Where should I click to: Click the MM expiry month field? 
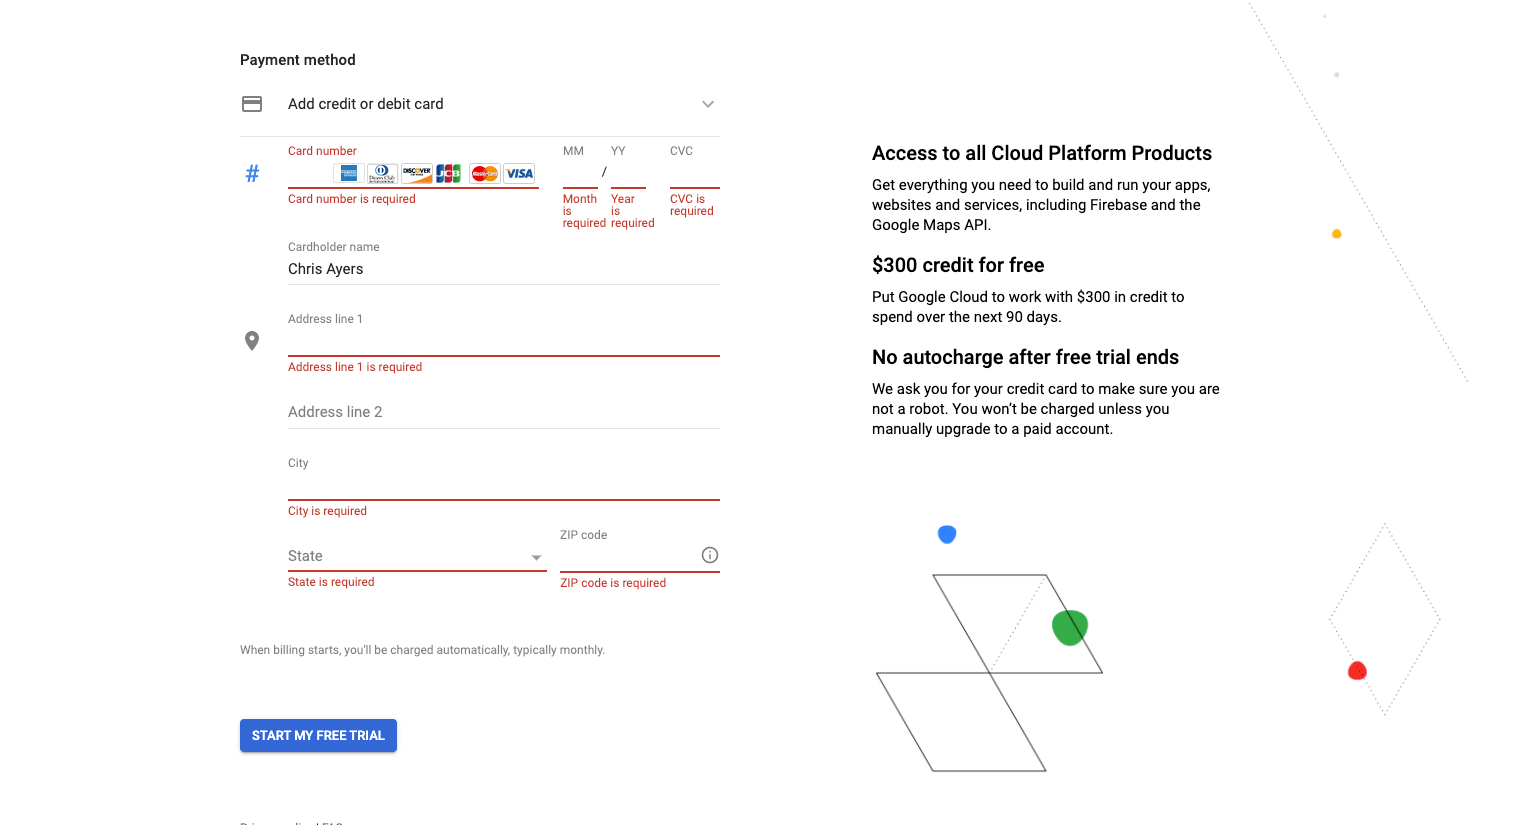click(x=580, y=173)
